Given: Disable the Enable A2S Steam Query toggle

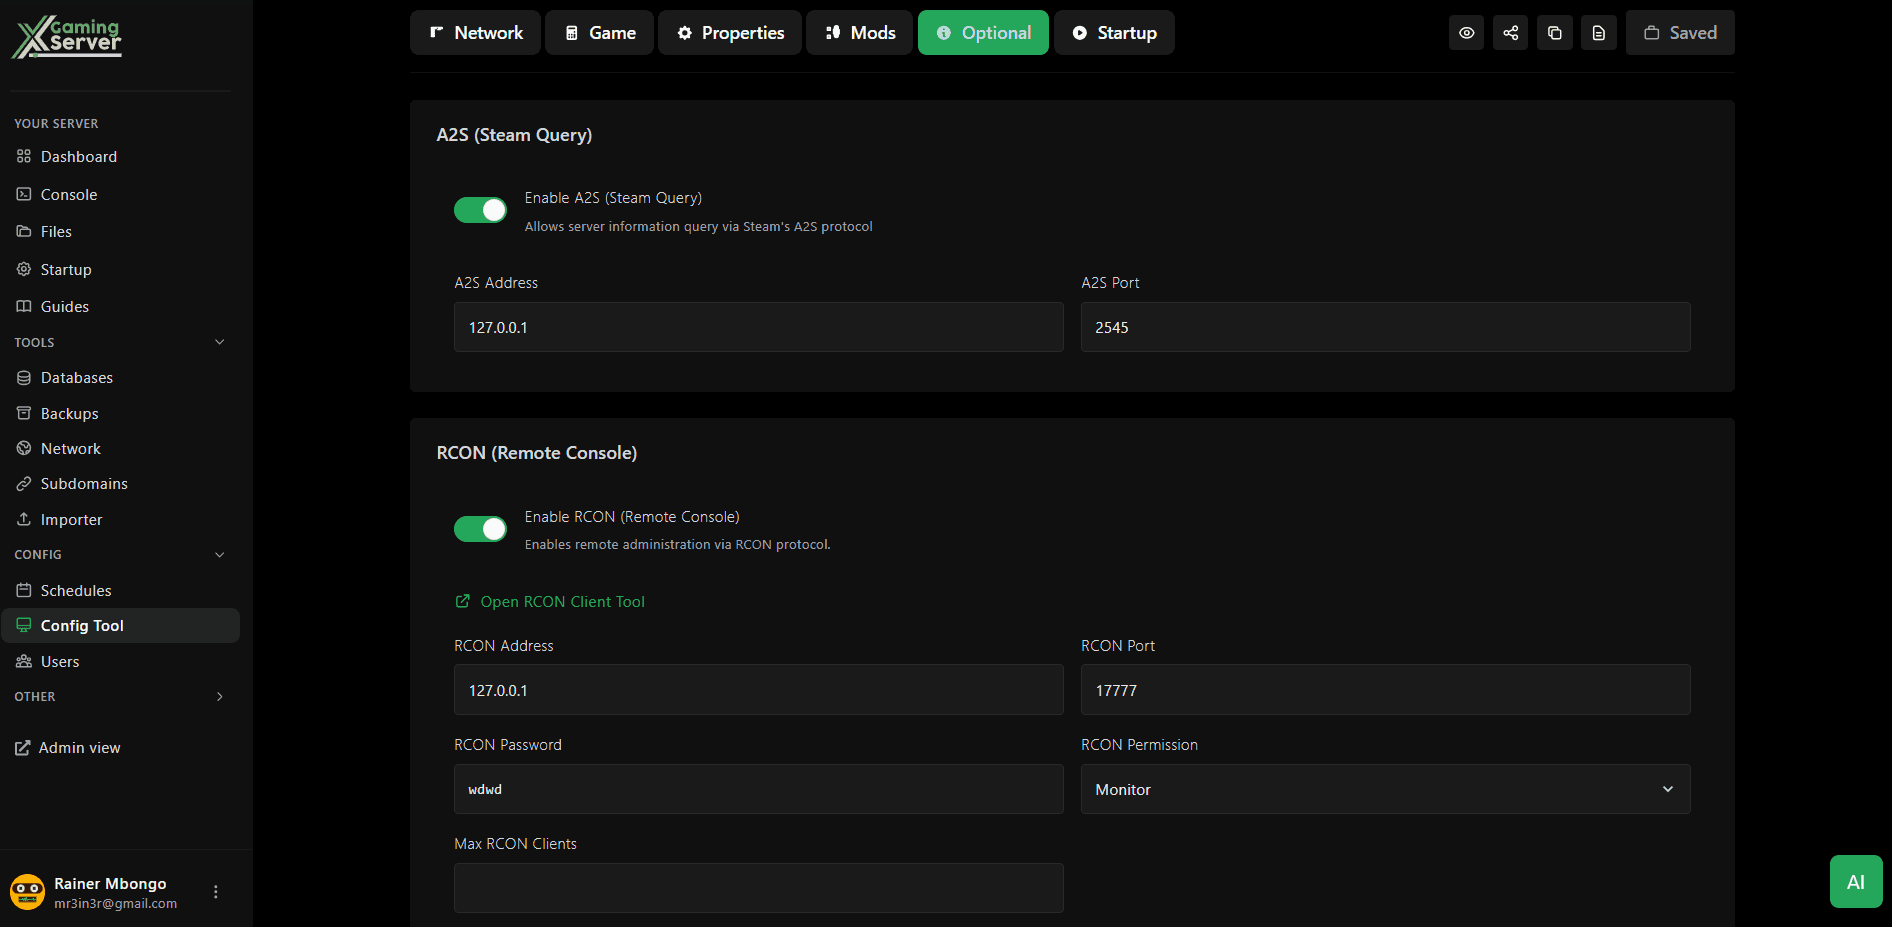Looking at the screenshot, I should pyautogui.click(x=480, y=209).
